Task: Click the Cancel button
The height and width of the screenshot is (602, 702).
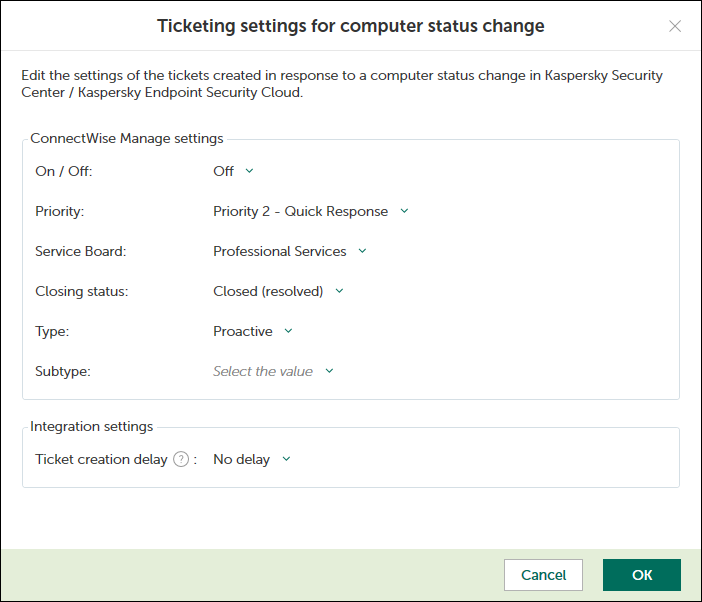Action: coord(544,575)
